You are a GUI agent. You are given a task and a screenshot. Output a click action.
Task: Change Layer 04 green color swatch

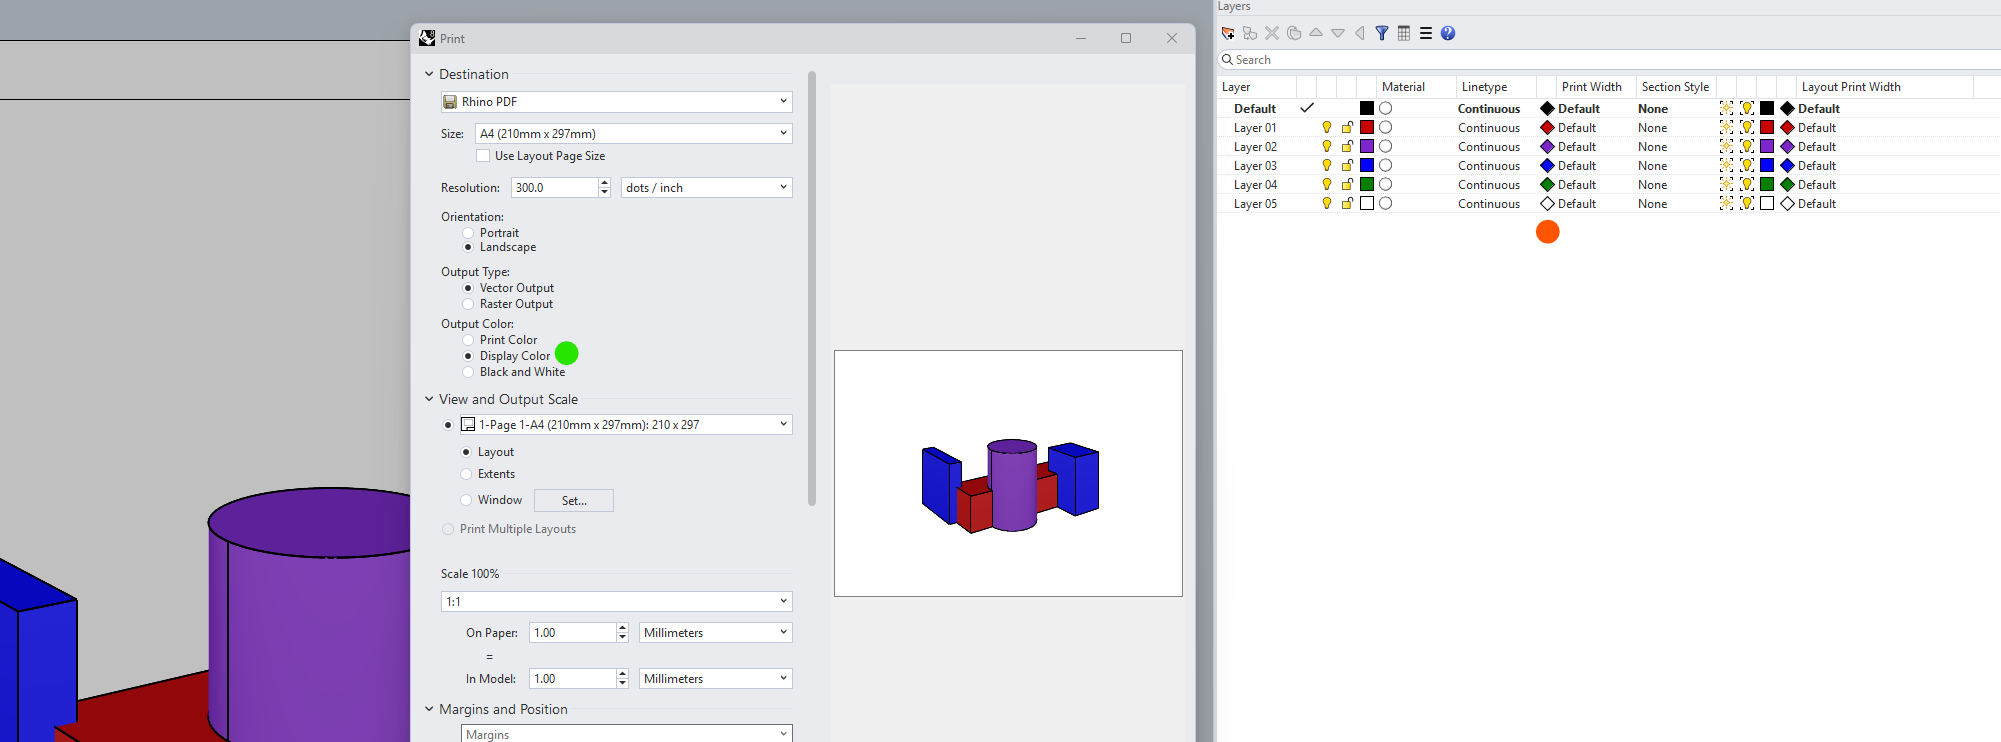(x=1367, y=184)
